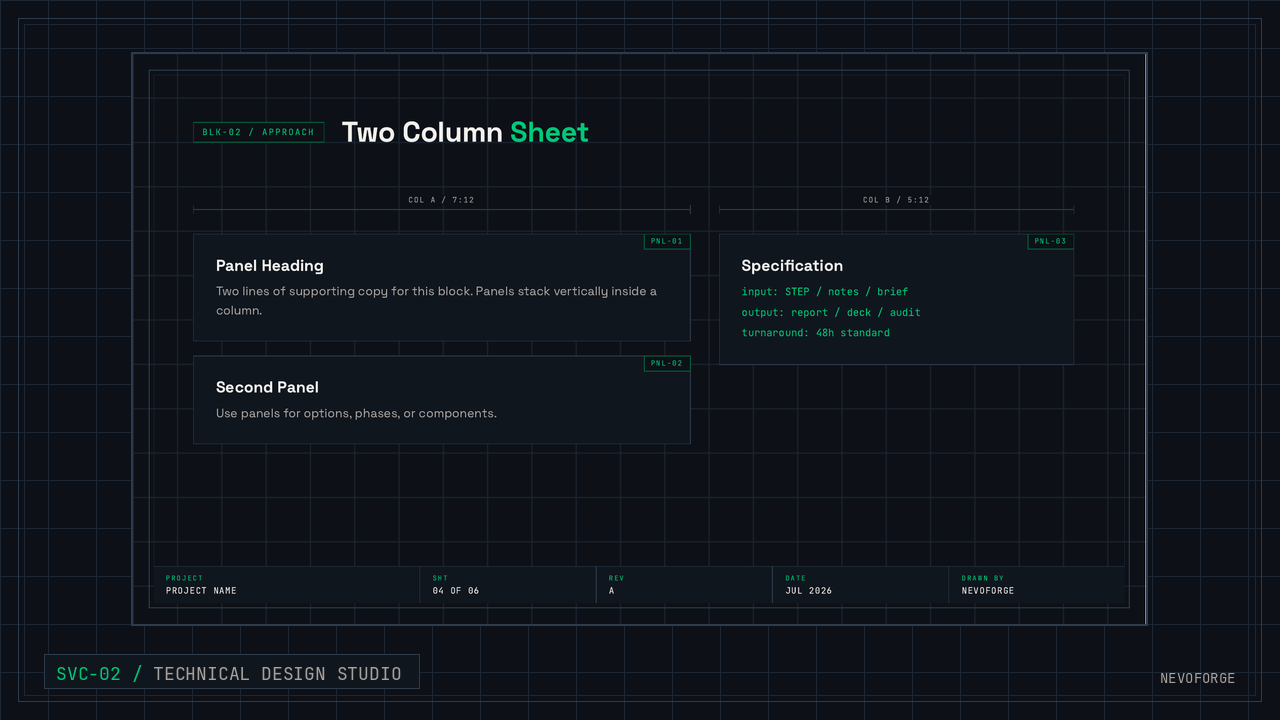Viewport: 1280px width, 720px height.
Task: Select the COL A / 7:12 ruler label
Action: coord(441,200)
